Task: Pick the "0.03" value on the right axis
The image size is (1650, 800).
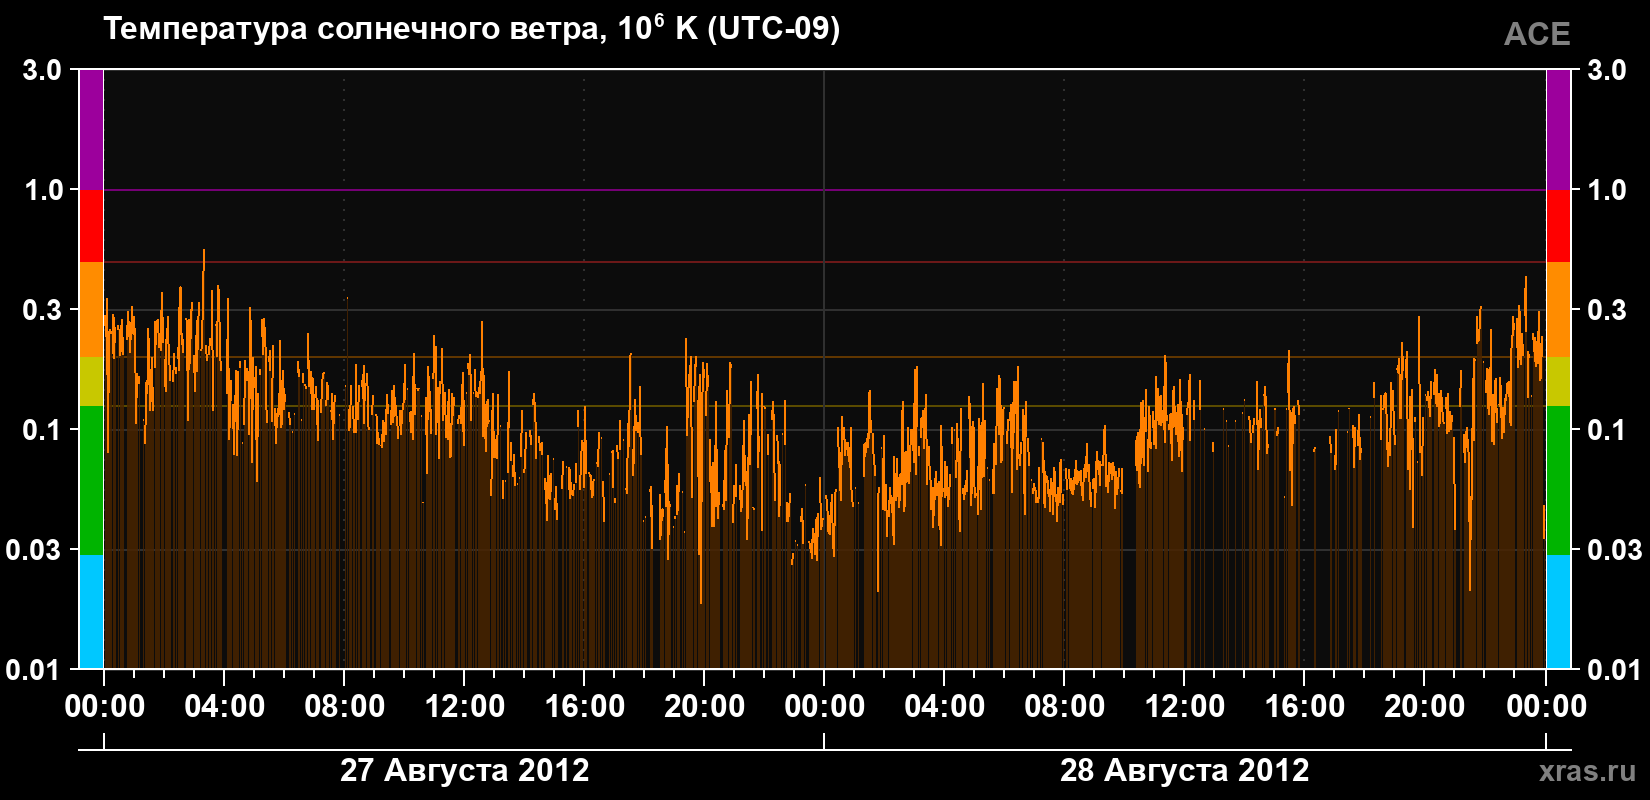Action: click(1615, 550)
